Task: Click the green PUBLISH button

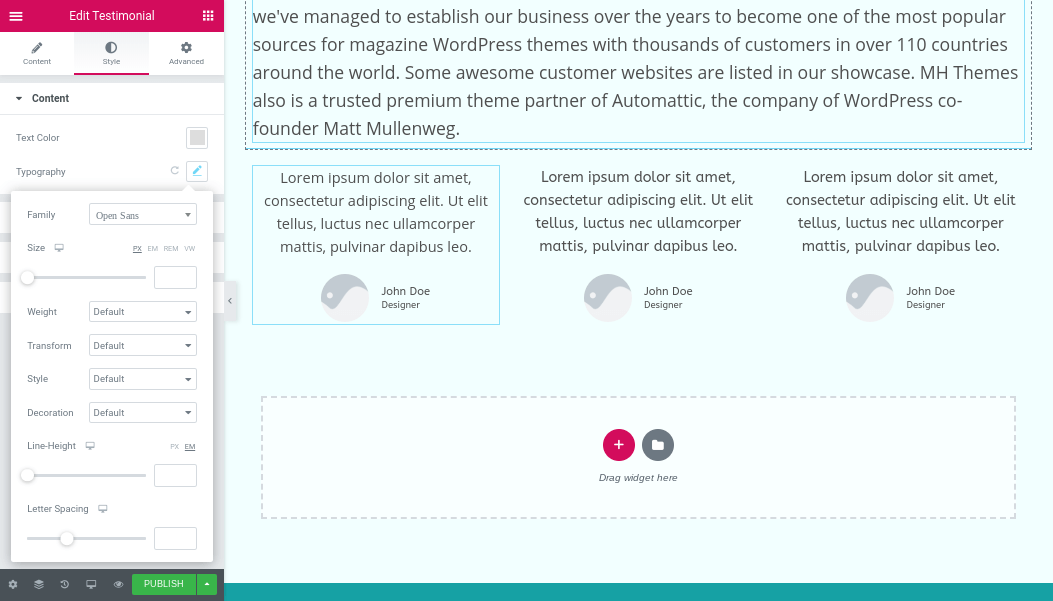Action: pos(164,584)
